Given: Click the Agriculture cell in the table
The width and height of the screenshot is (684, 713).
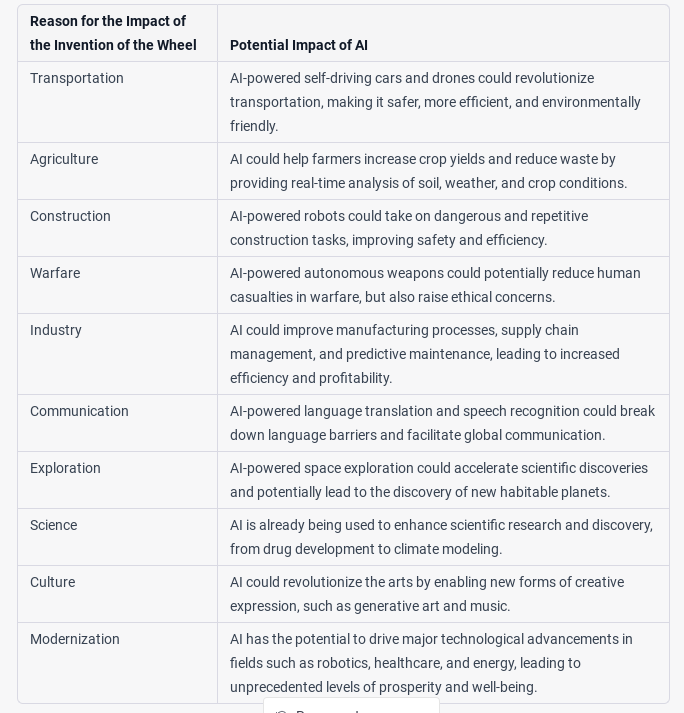Looking at the screenshot, I should pos(64,159).
